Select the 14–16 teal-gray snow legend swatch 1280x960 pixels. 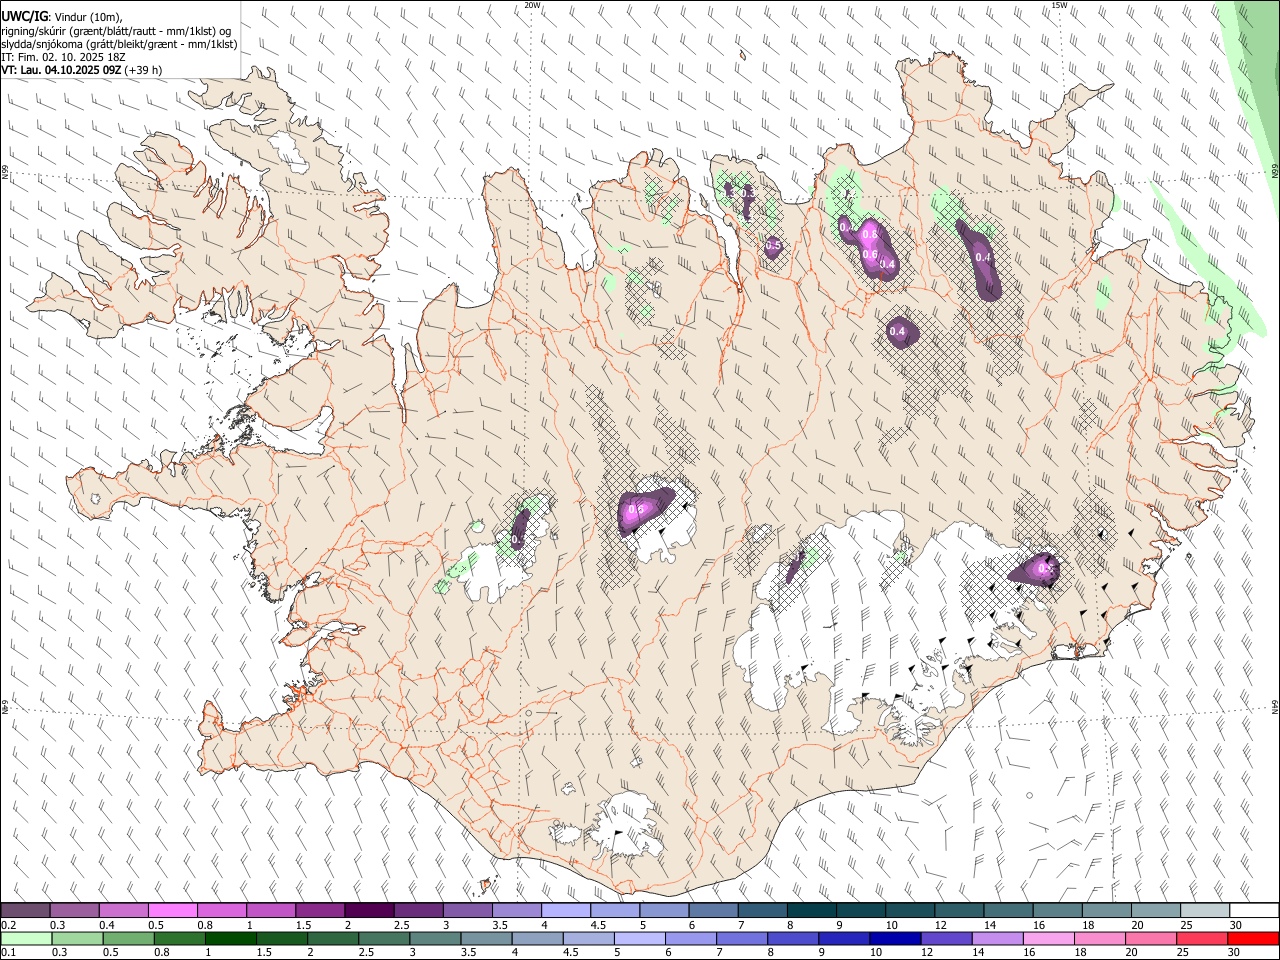coord(1008,910)
